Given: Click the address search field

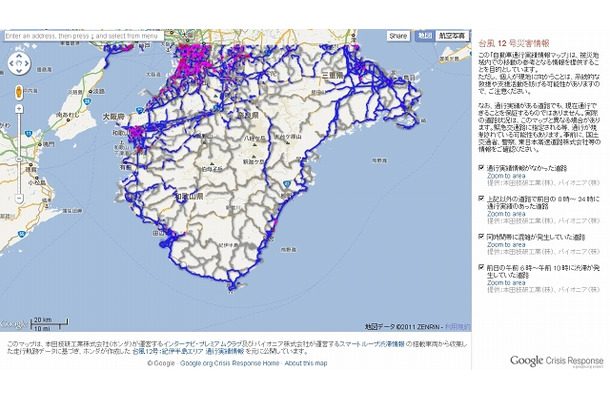Looking at the screenshot, I should 84,36.
